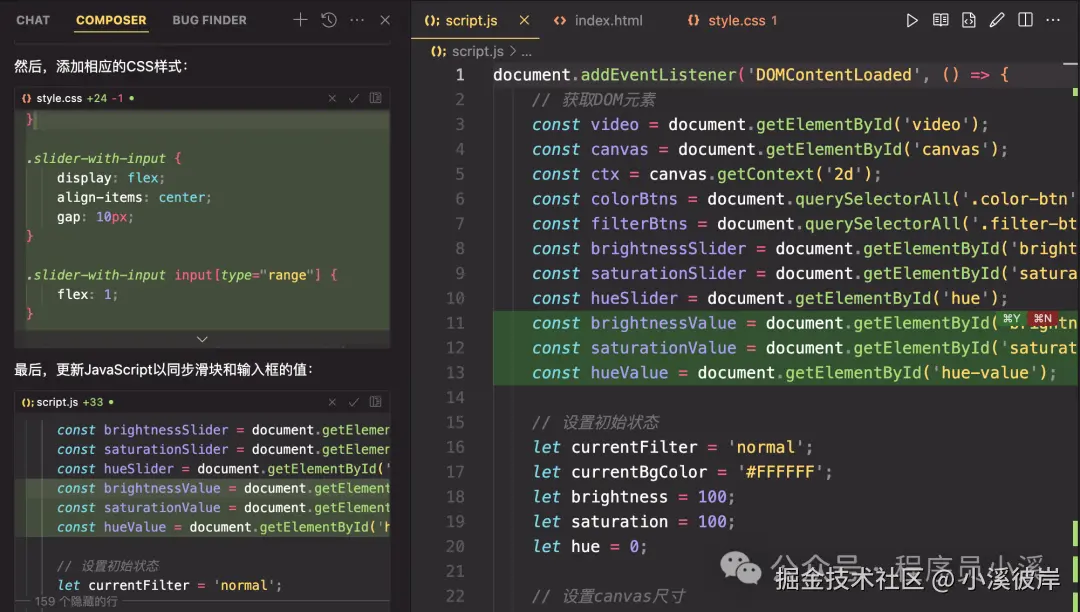
Task: Click the style.css file name in composer
Action: click(59, 98)
